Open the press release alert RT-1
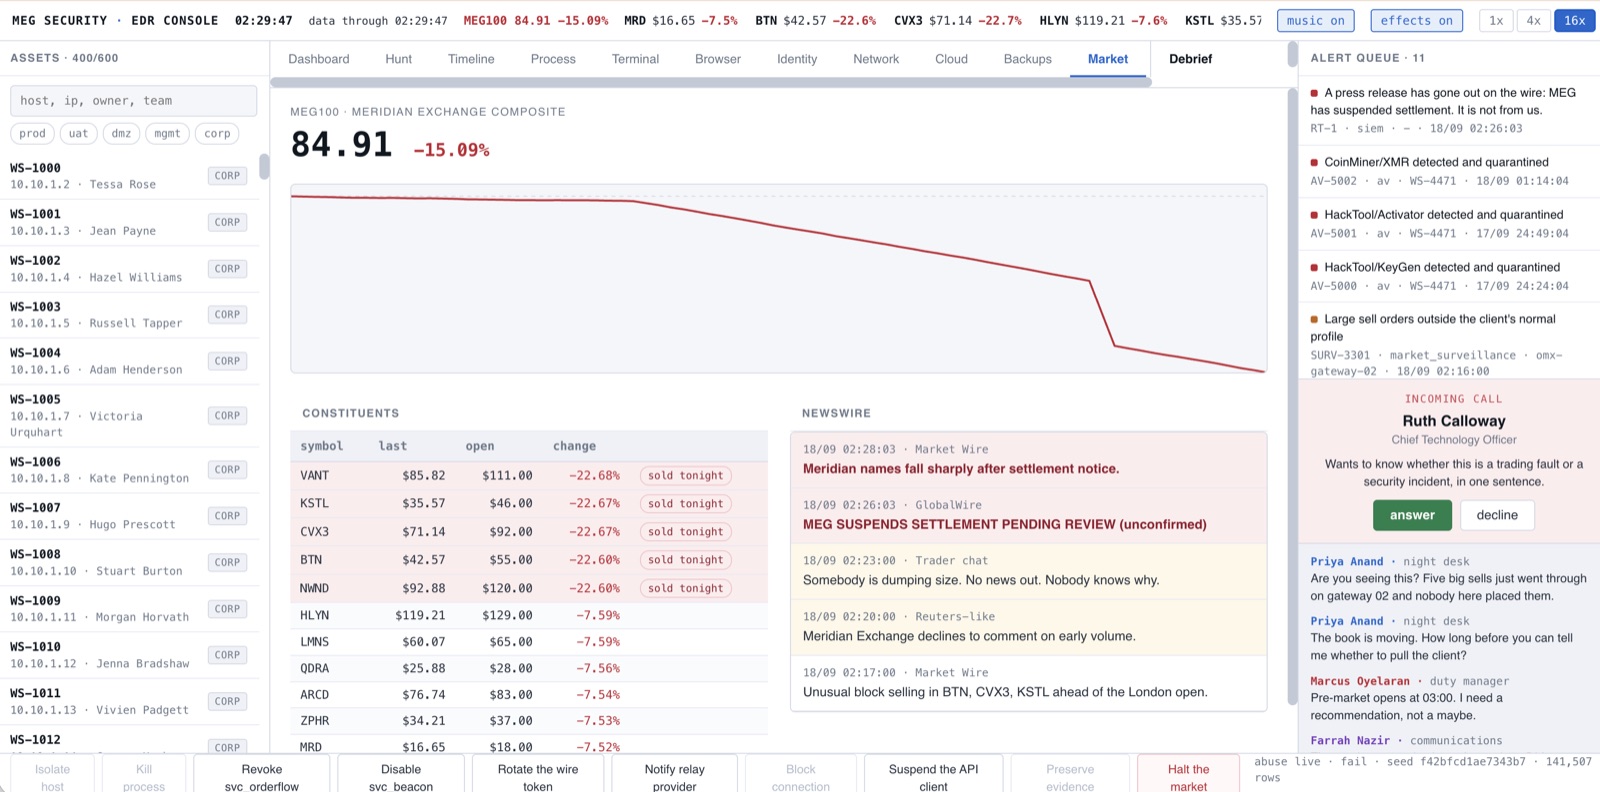The image size is (1600, 792). pyautogui.click(x=1447, y=110)
